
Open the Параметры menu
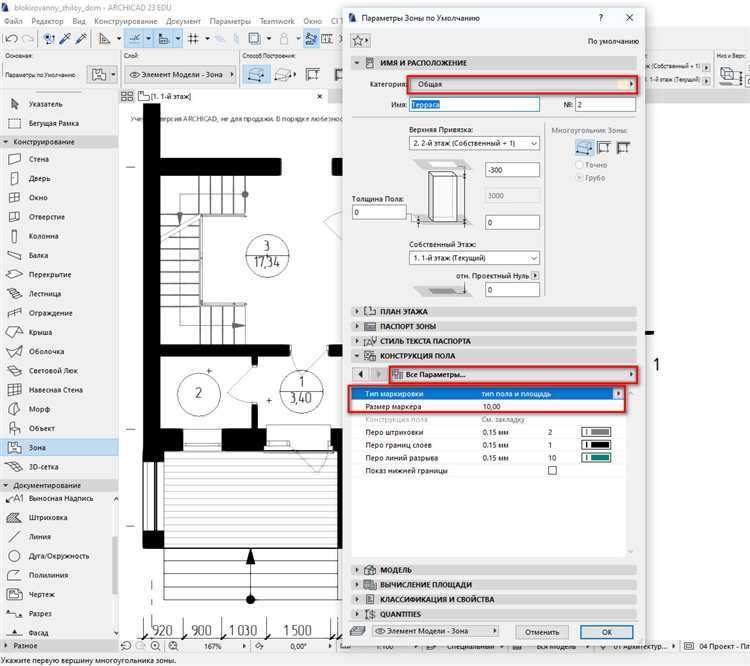[230, 21]
